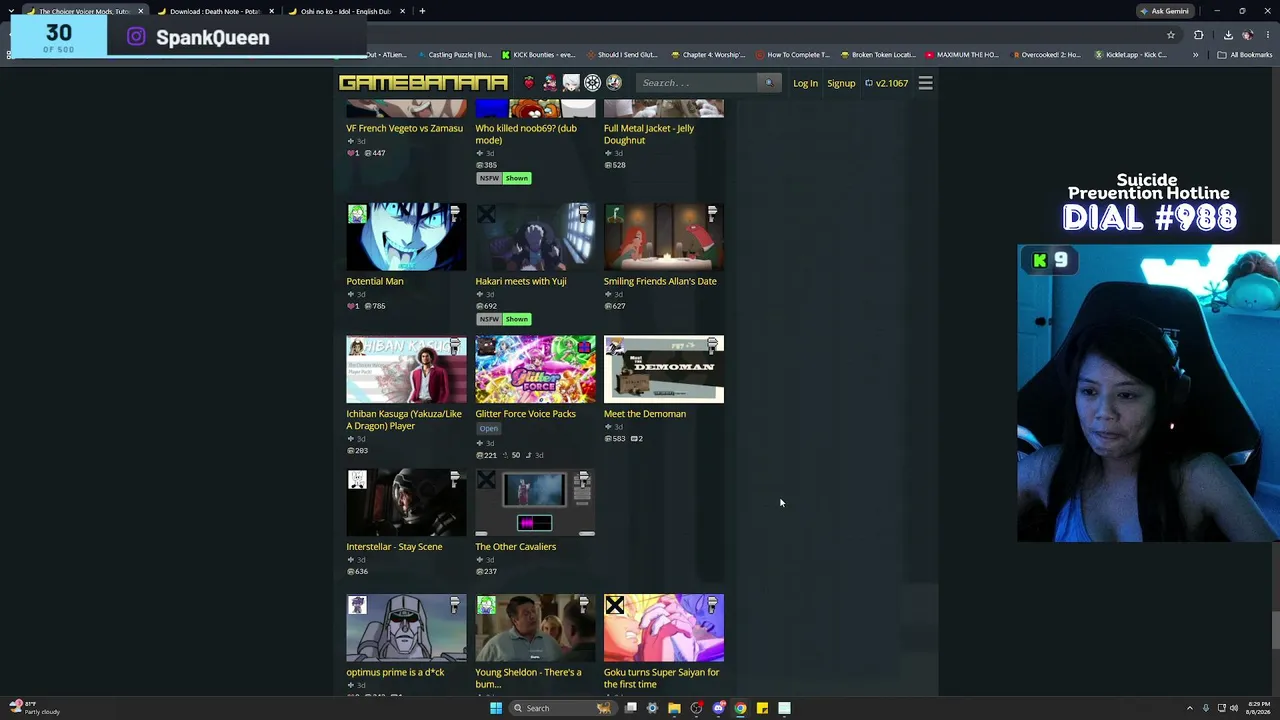Click the microphone icon on Meet the Demoman thumbnail

(712, 346)
